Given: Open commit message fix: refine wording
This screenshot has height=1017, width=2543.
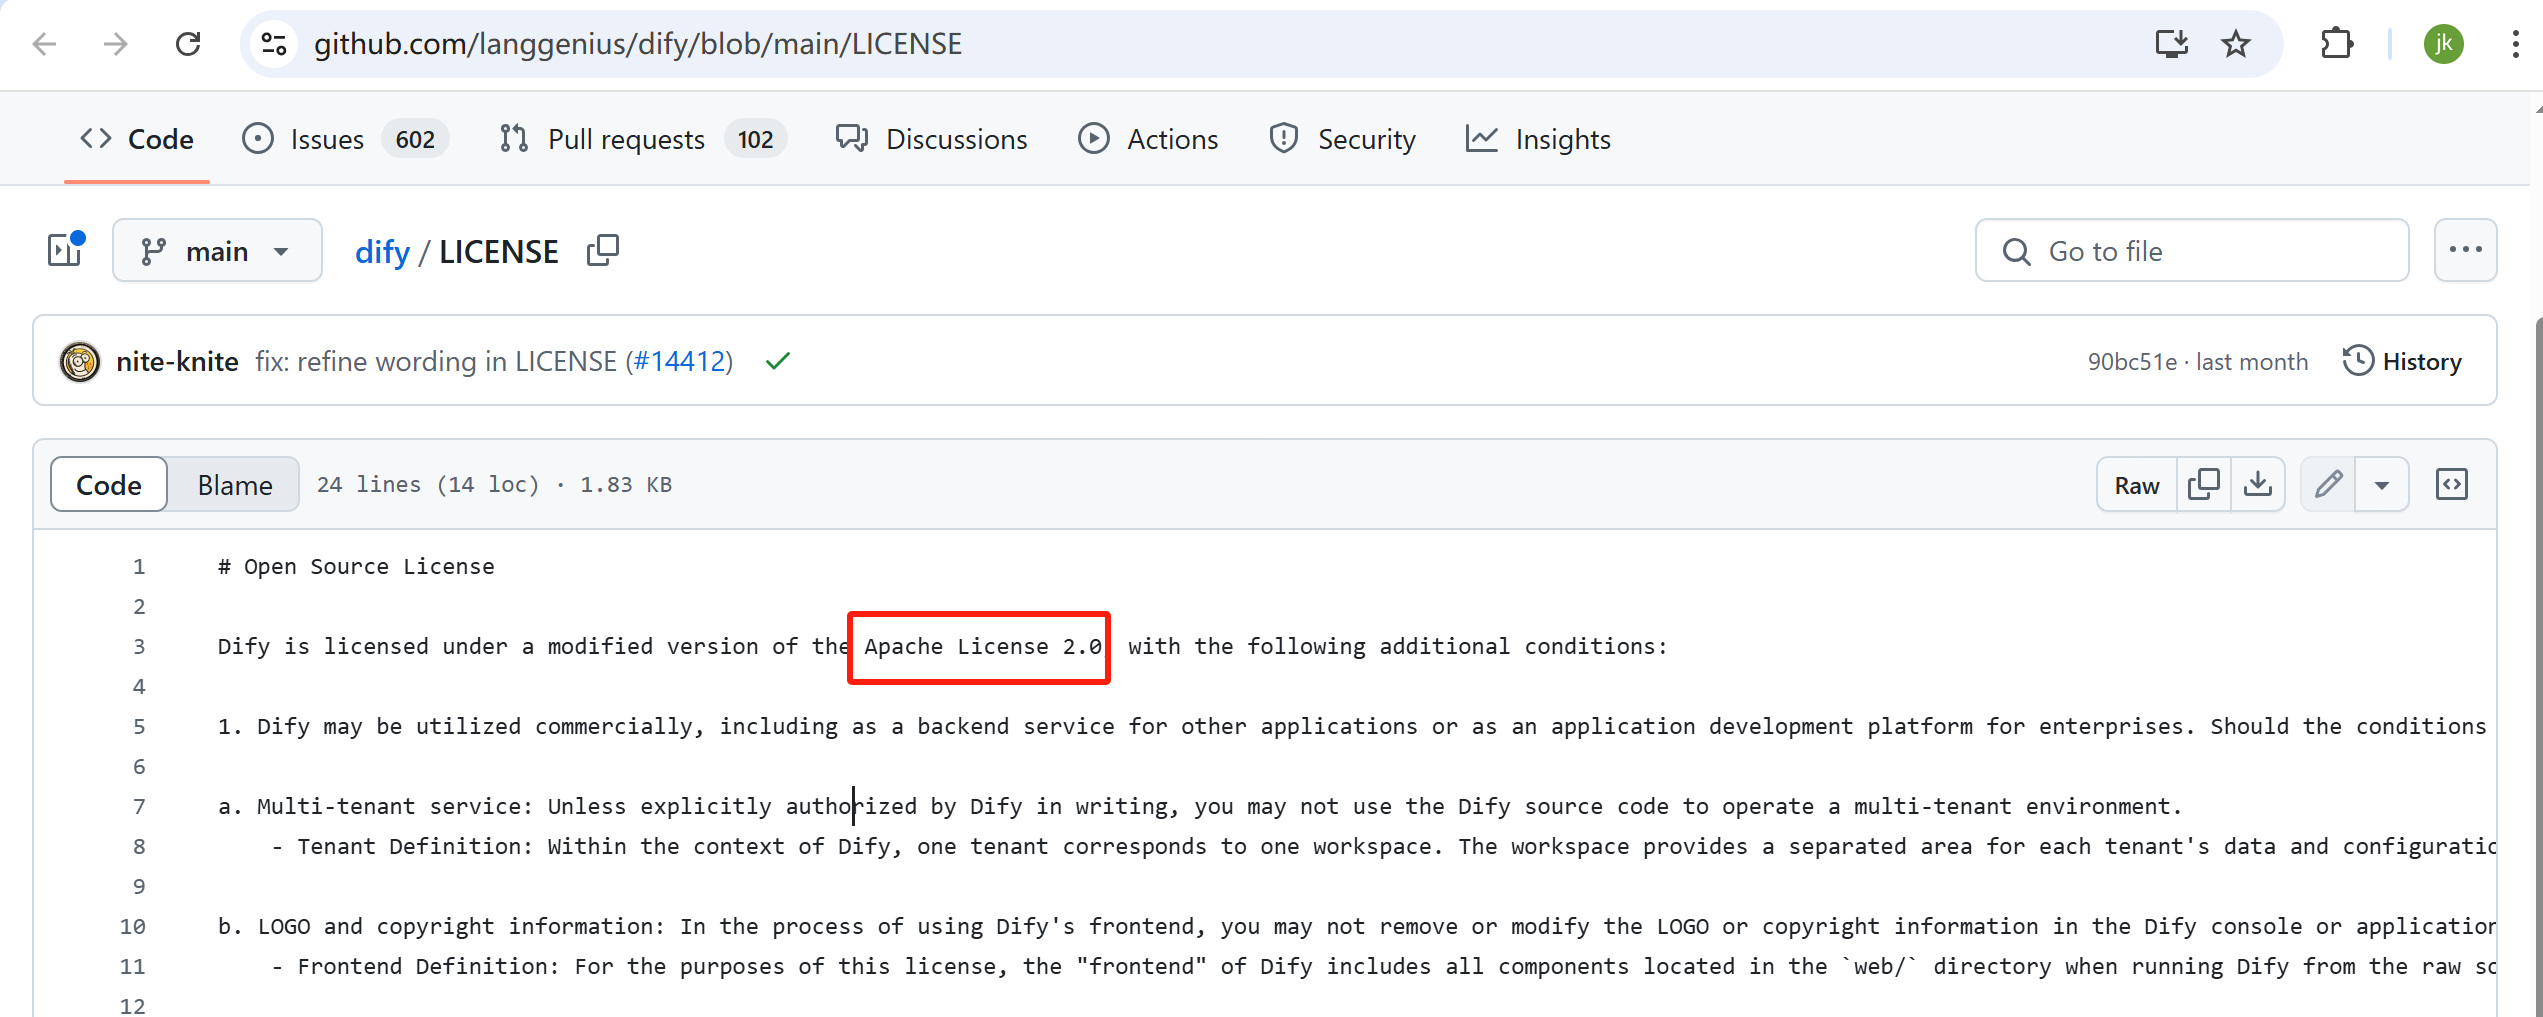Looking at the screenshot, I should pos(436,361).
